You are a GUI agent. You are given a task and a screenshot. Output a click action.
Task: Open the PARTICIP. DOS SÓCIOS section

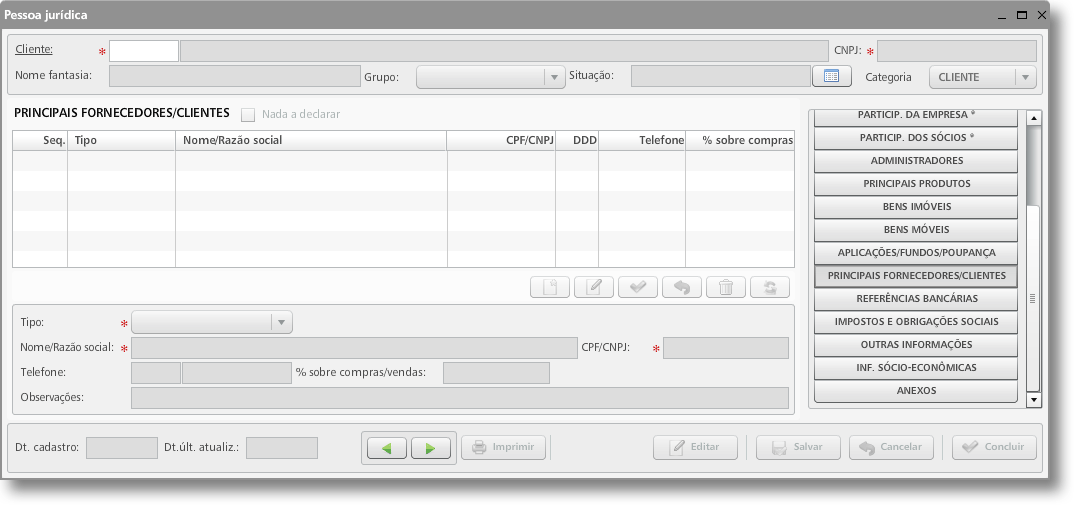916,138
